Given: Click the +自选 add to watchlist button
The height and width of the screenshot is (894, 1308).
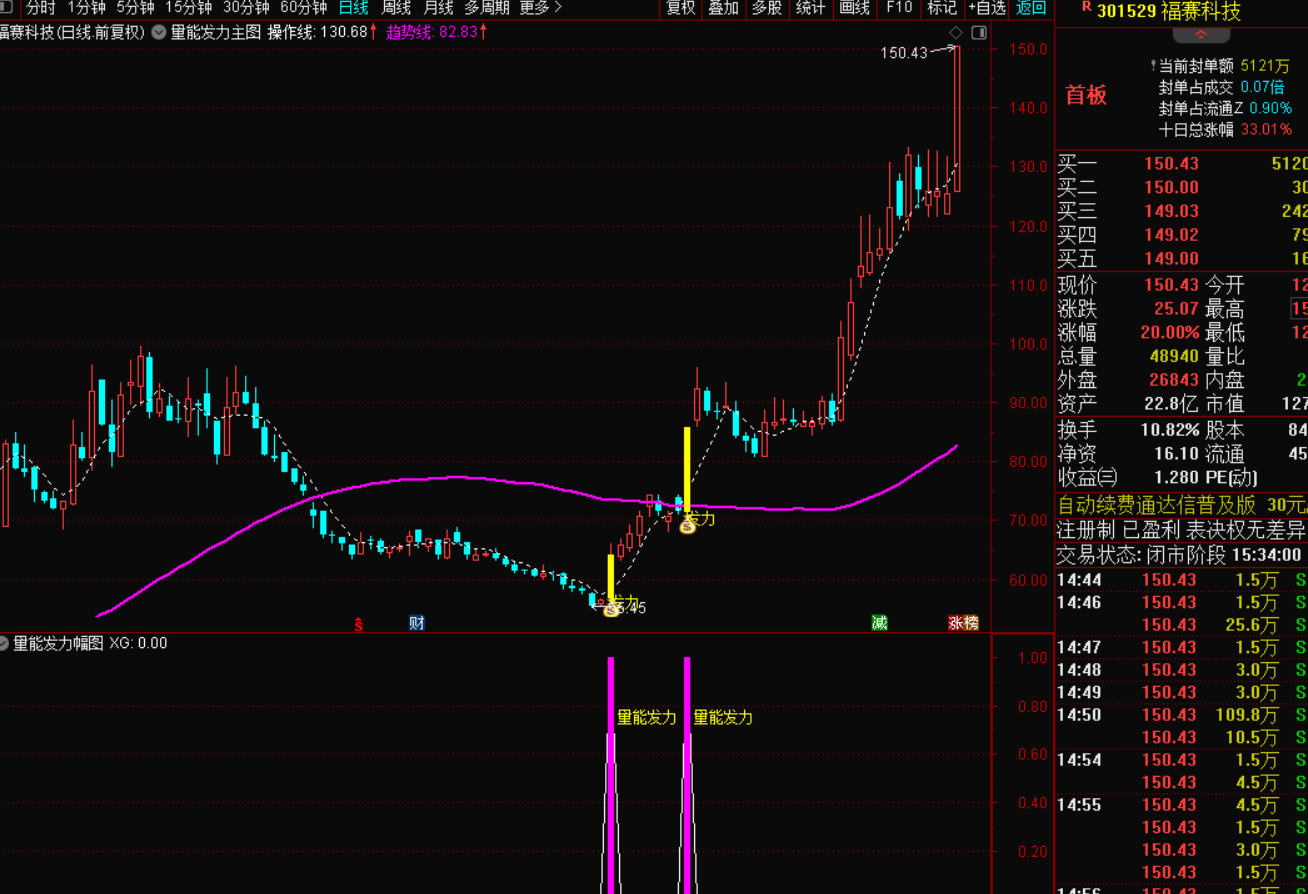Looking at the screenshot, I should point(986,8).
